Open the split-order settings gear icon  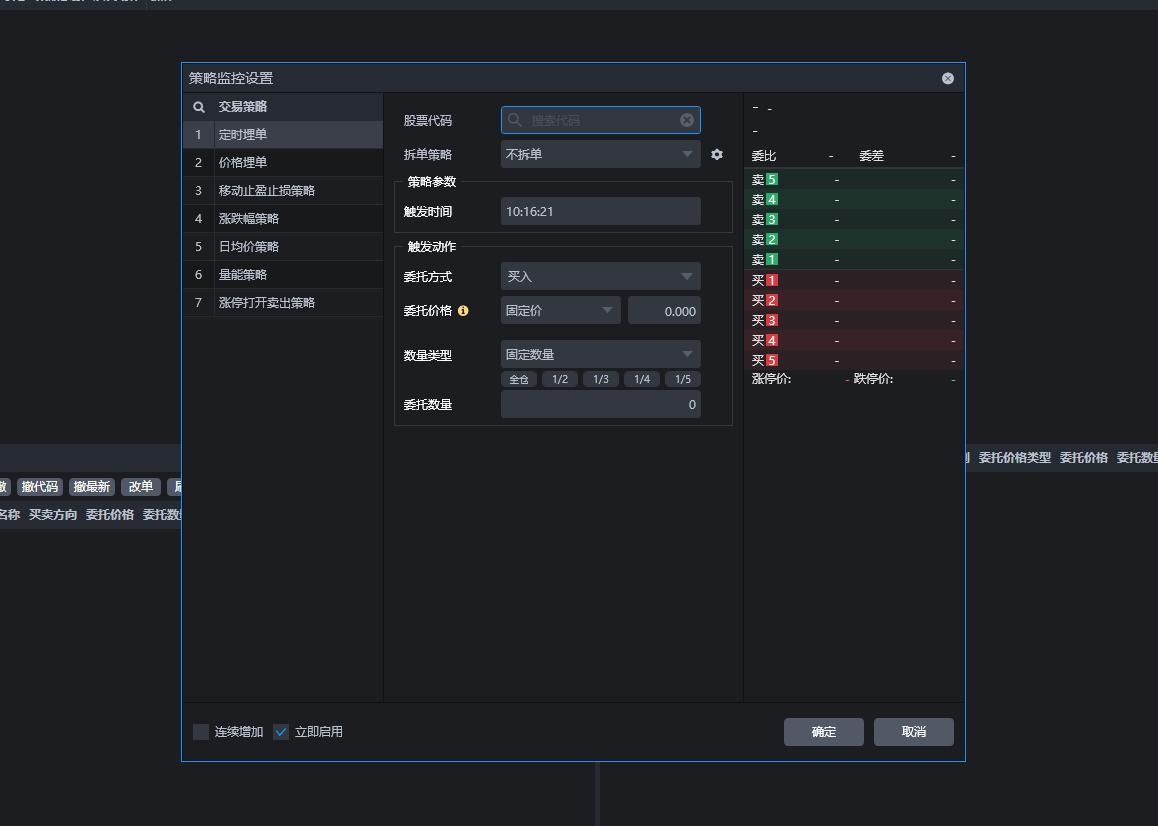coord(716,155)
